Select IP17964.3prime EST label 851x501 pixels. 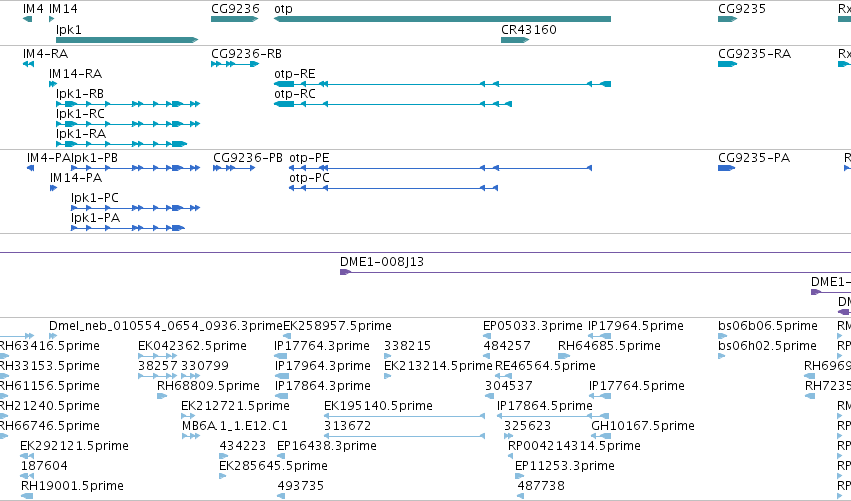pos(322,366)
